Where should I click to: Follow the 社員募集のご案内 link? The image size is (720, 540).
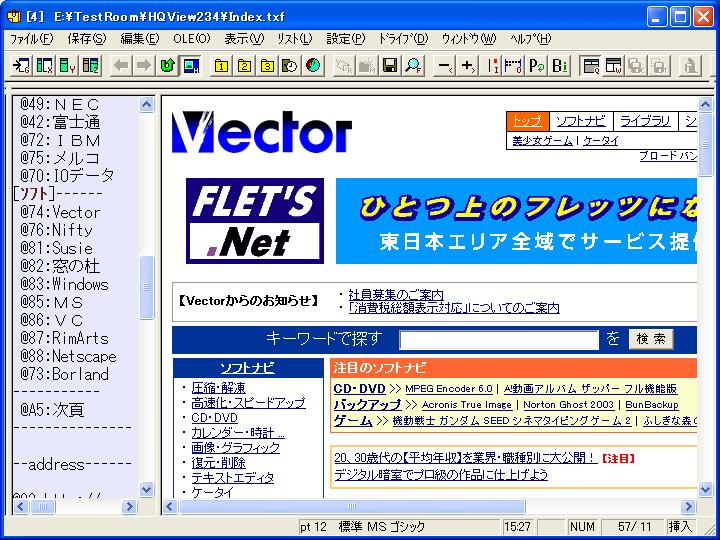396,294
